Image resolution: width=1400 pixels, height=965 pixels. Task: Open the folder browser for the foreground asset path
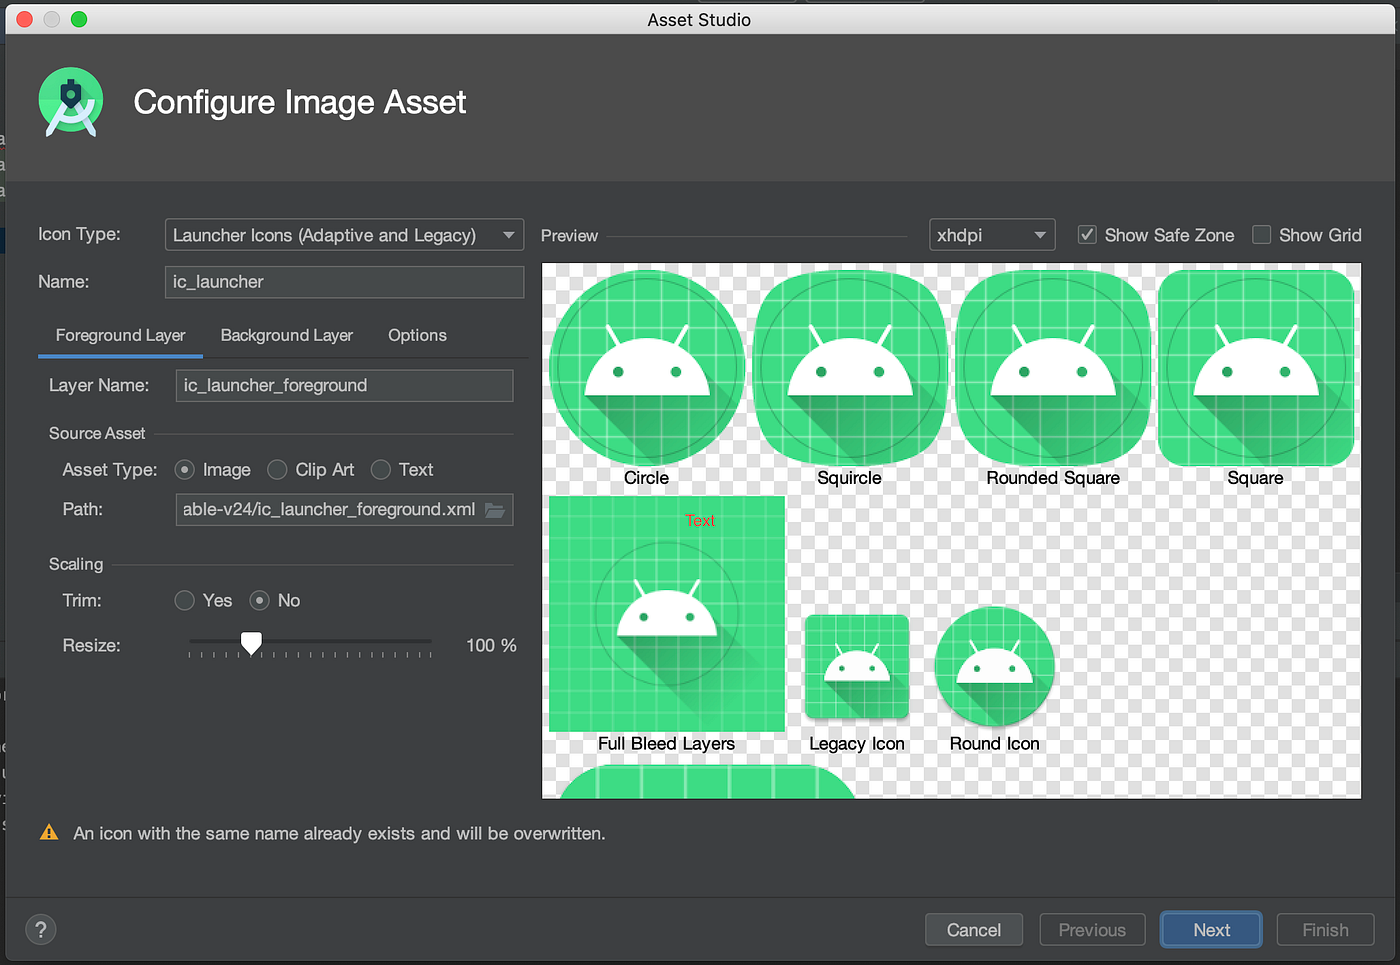495,509
